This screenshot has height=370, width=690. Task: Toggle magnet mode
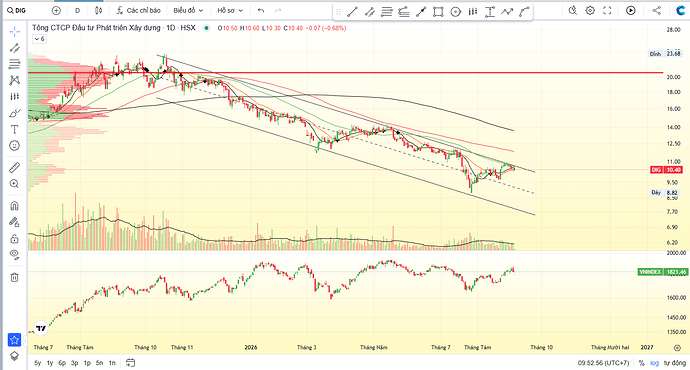[x=15, y=205]
